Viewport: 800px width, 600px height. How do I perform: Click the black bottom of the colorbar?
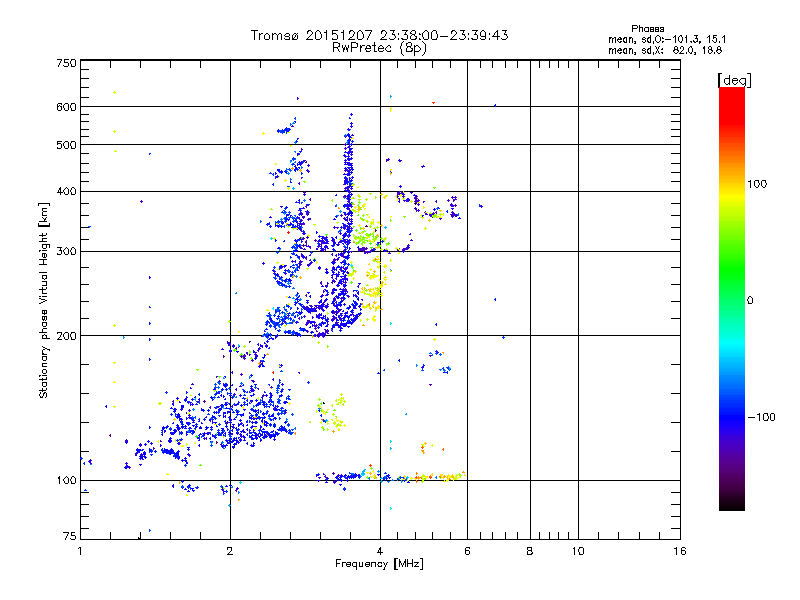click(732, 503)
